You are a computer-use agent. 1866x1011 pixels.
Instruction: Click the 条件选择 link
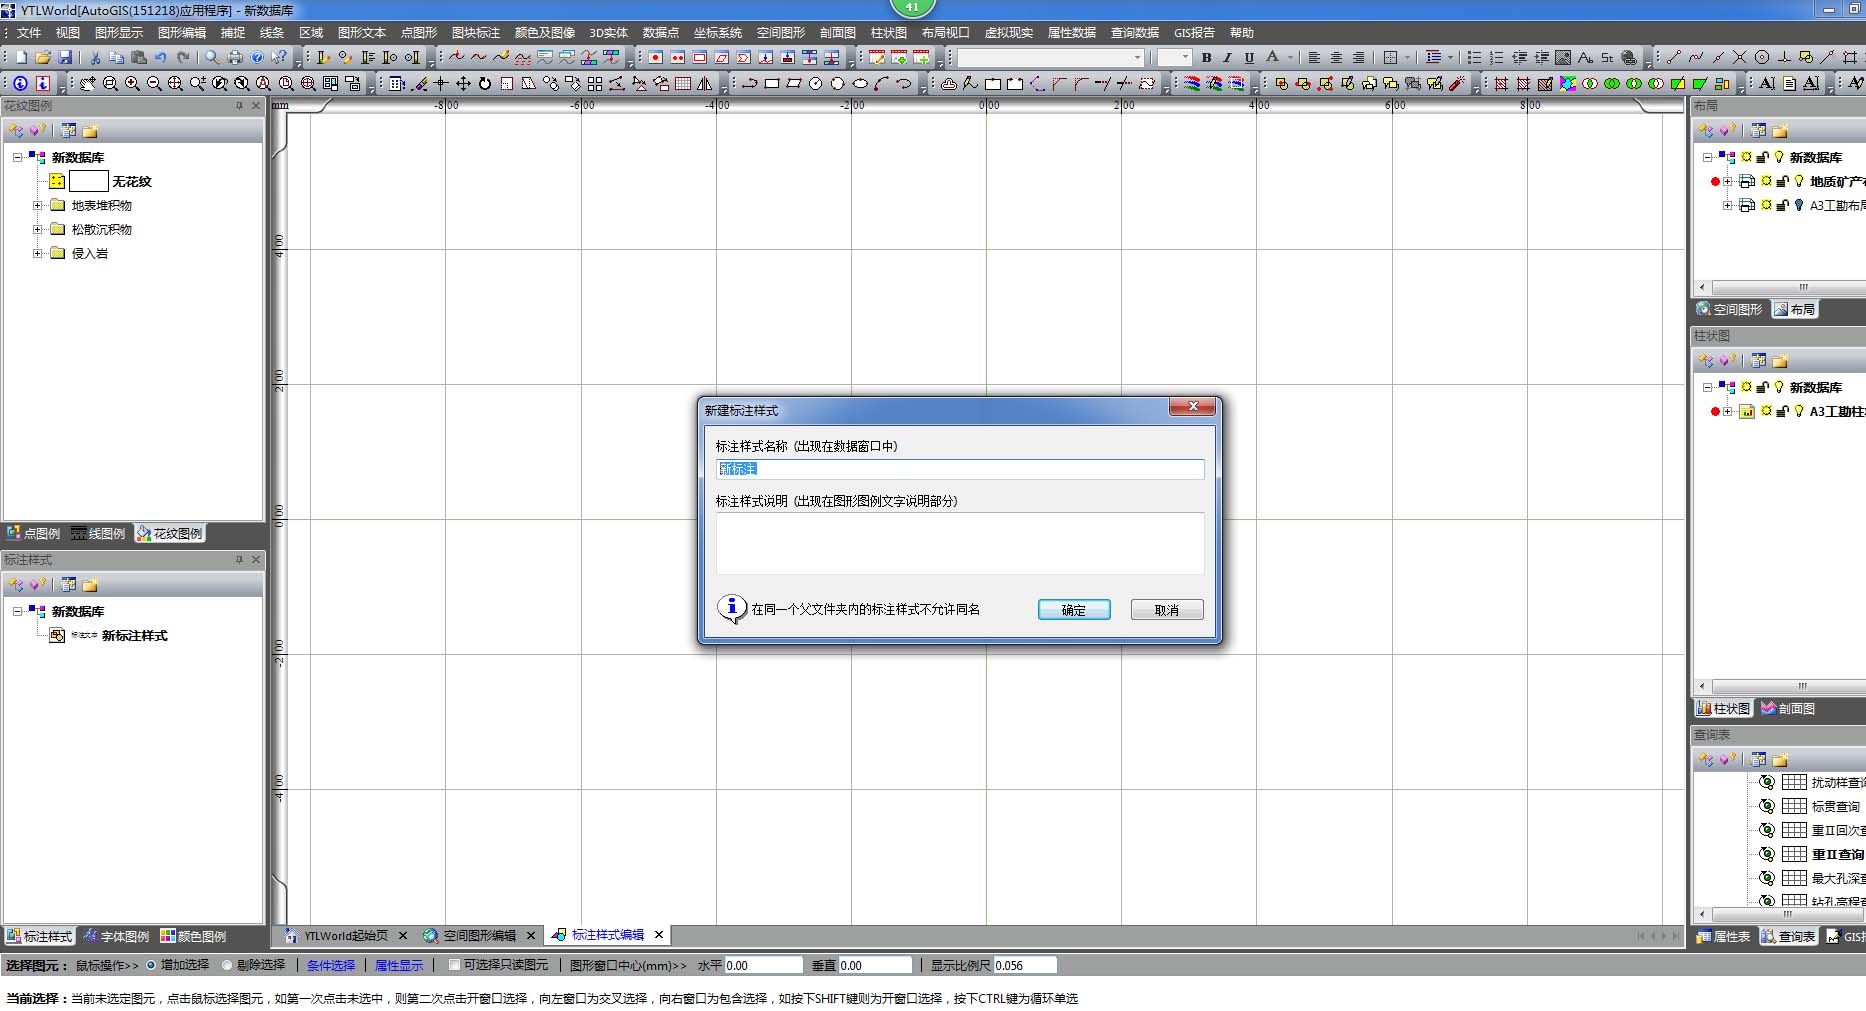click(331, 965)
